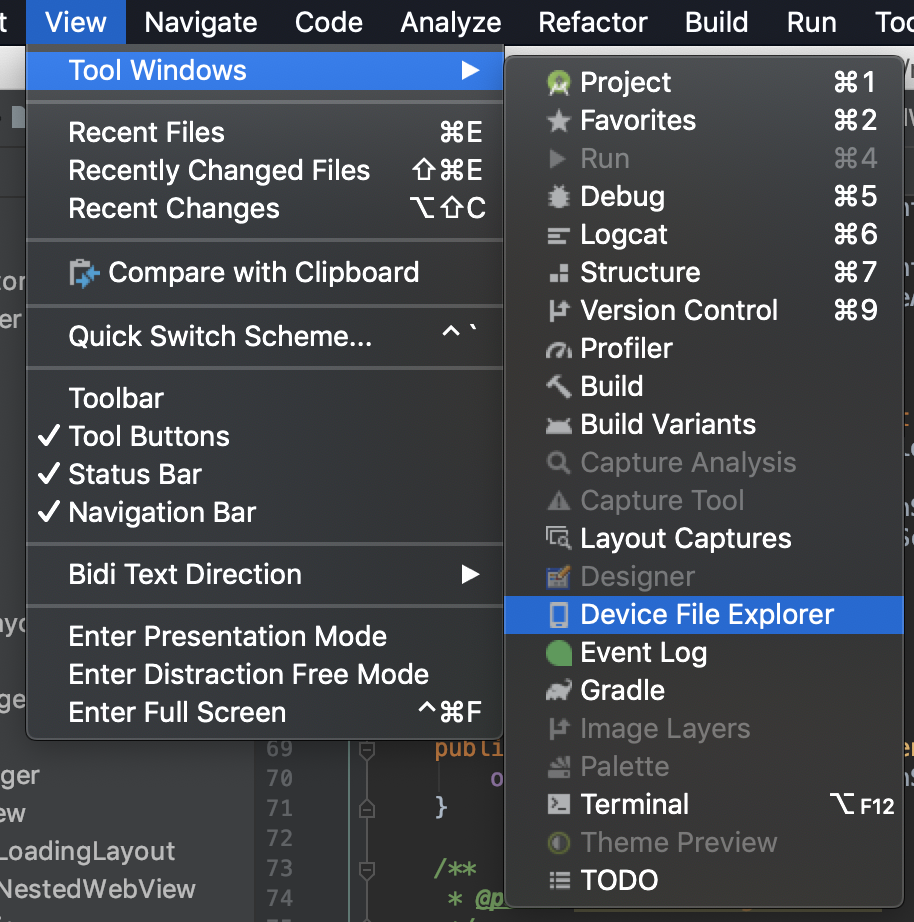This screenshot has height=922, width=914.
Task: Click the Profiler gauge icon
Action: 558,350
